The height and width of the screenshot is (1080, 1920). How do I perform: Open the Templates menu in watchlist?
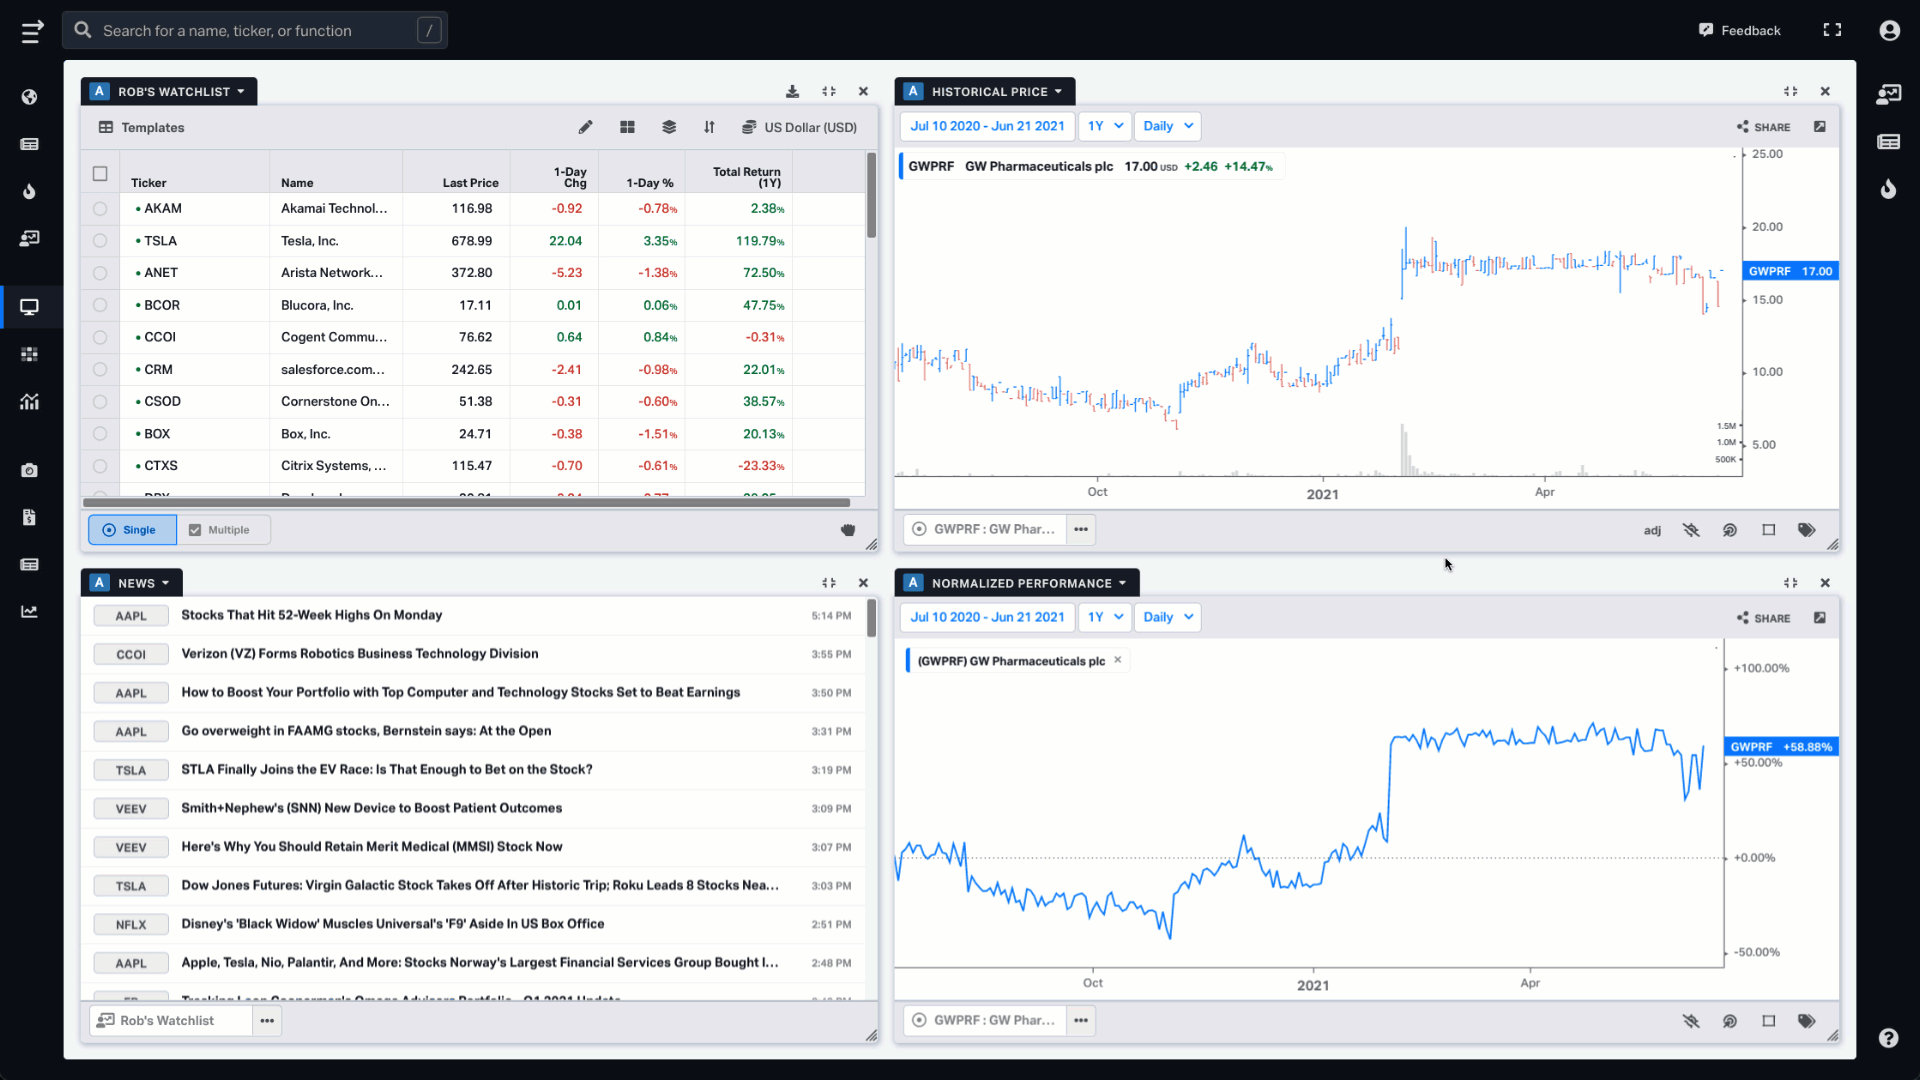point(141,127)
